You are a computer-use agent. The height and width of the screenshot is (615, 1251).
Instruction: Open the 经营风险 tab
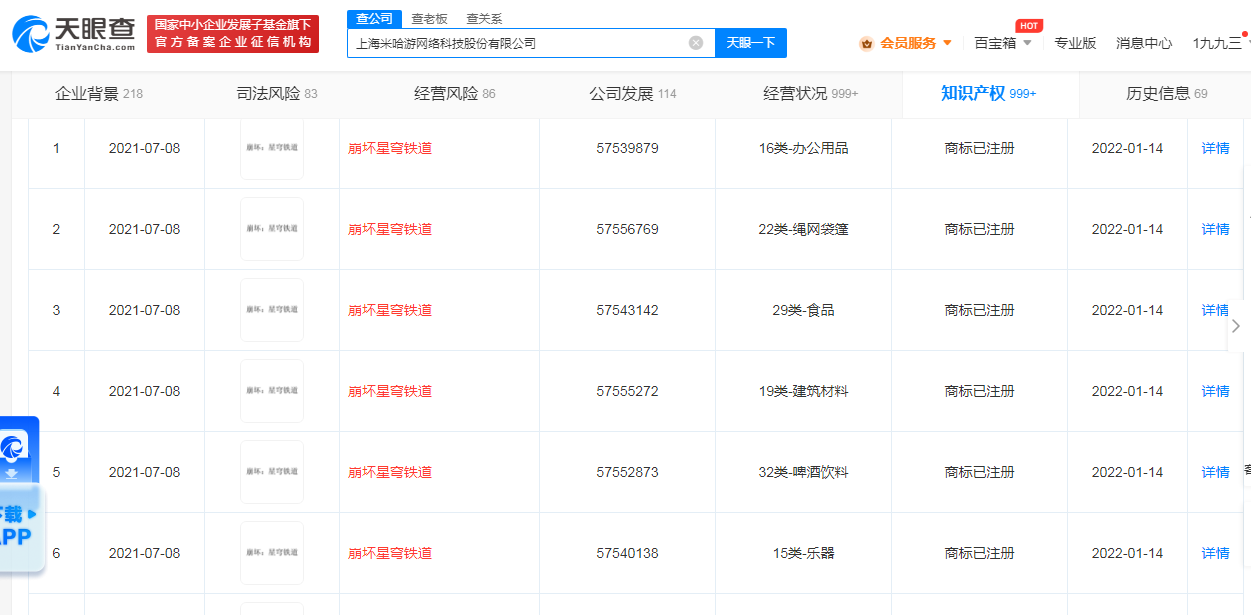click(454, 94)
